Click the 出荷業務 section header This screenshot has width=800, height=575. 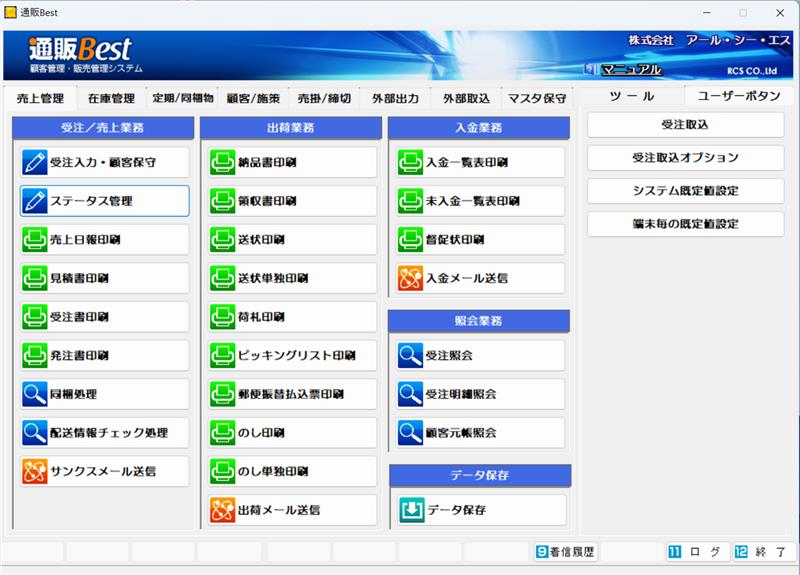(x=290, y=128)
